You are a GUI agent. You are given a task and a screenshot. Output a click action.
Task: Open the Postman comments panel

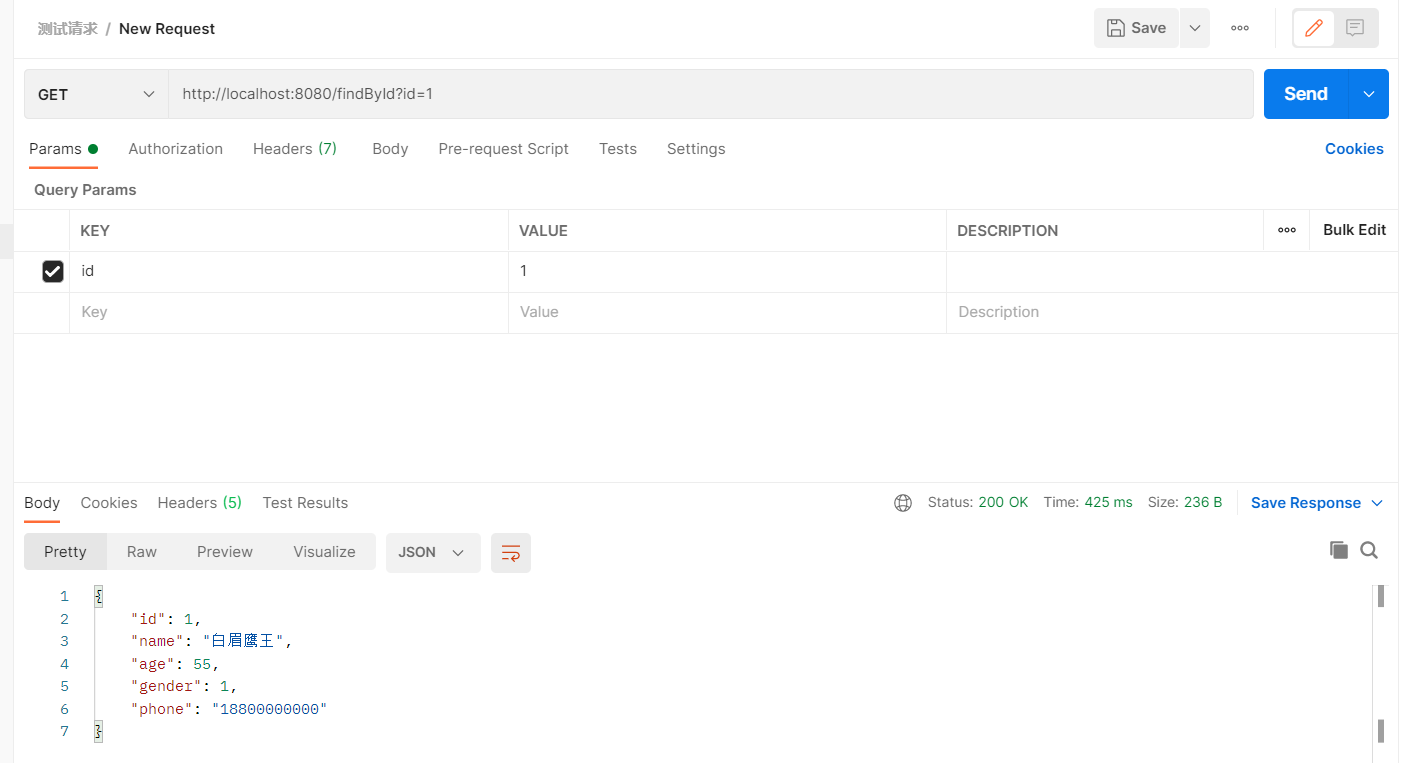tap(1356, 28)
